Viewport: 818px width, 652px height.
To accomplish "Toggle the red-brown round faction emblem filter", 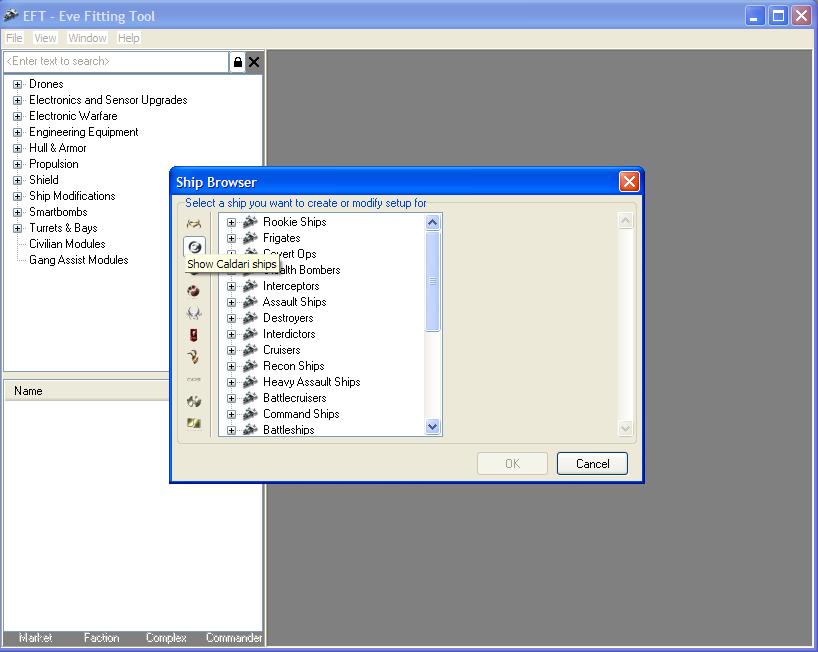I will [194, 291].
